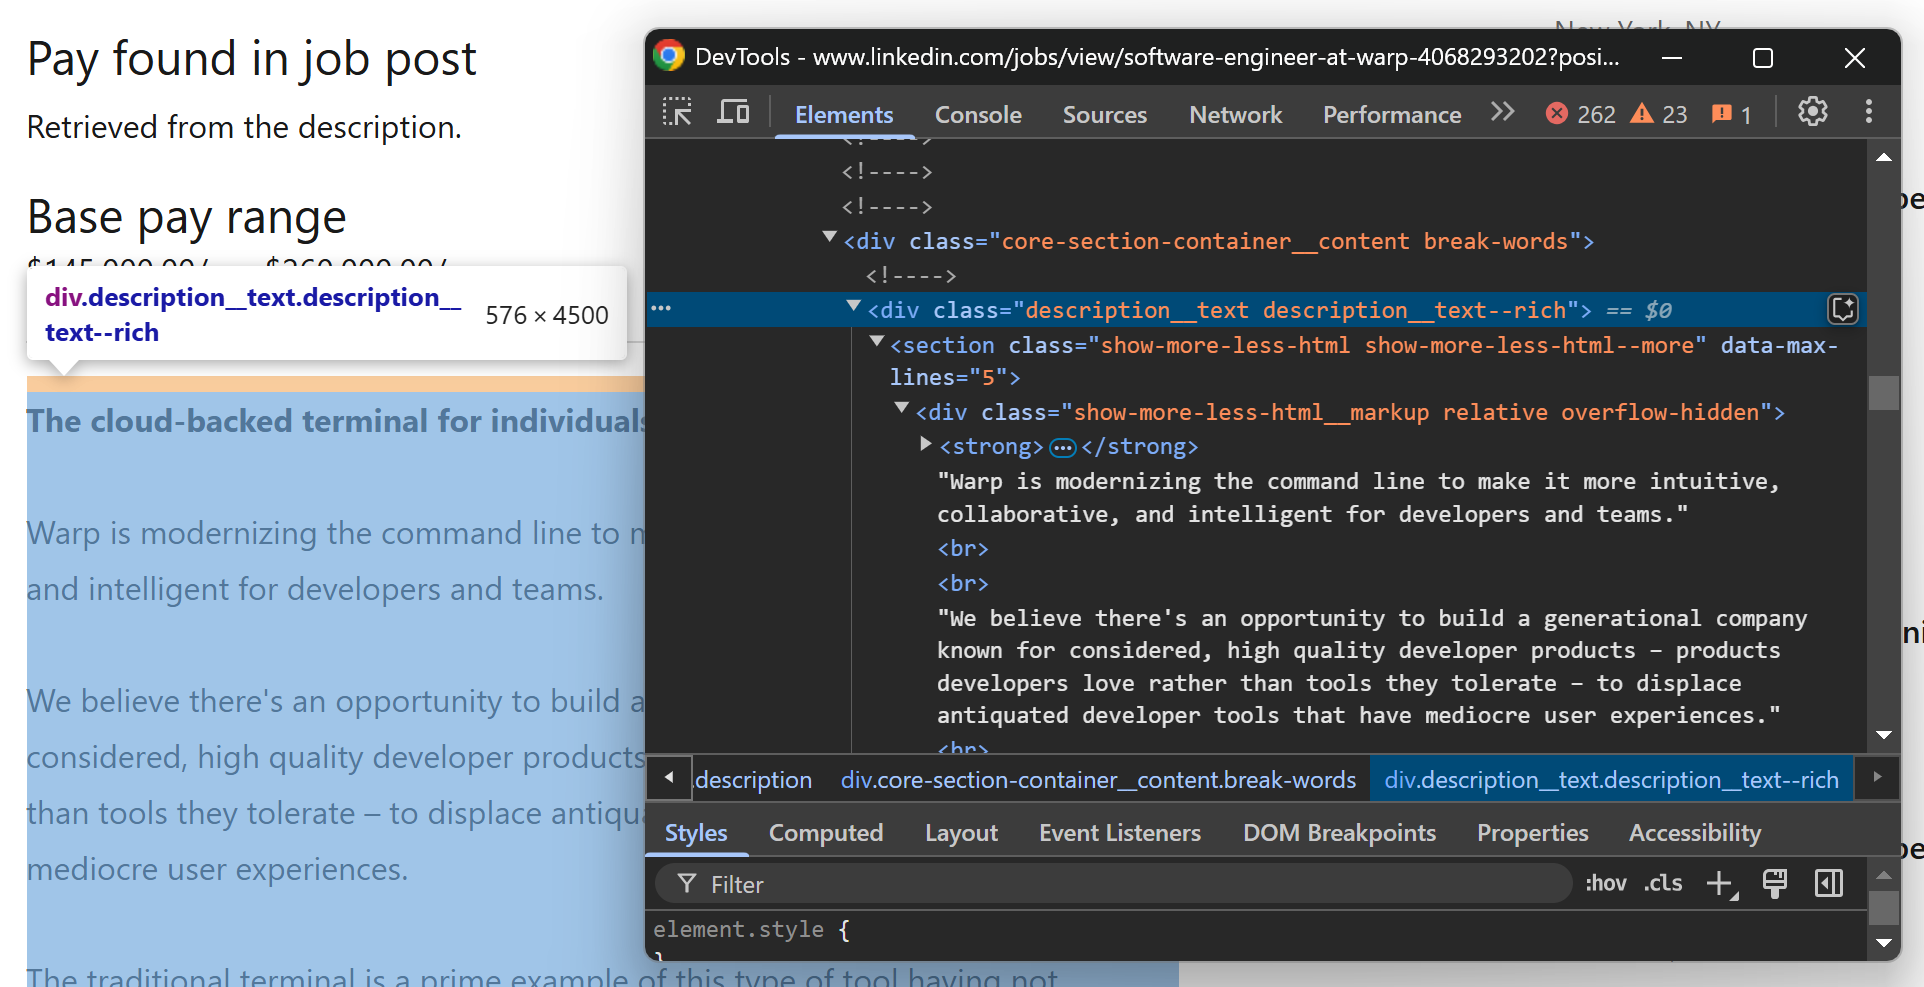Open the customize DevTools three-dot menu
The image size is (1924, 987).
click(x=1869, y=111)
